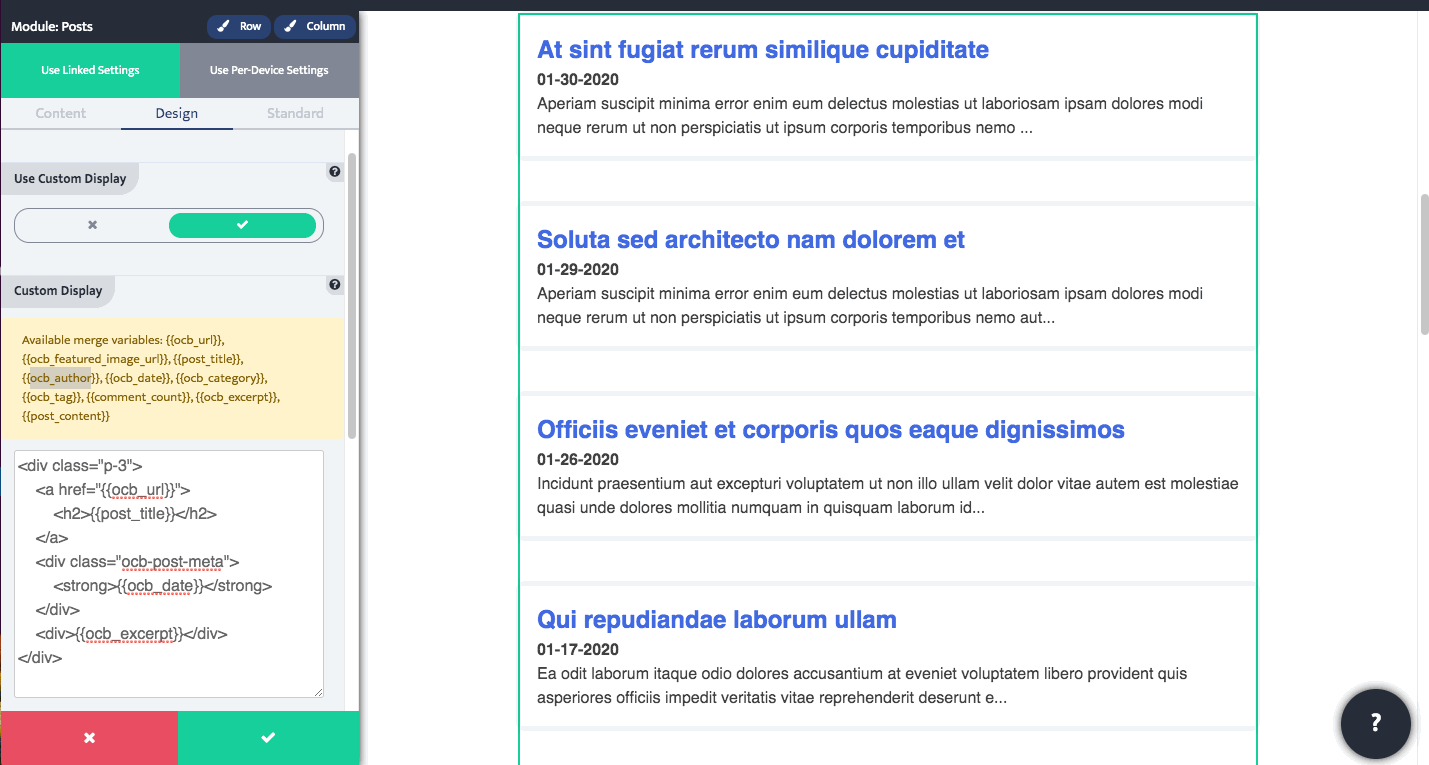
Task: Click the excerpt starting 'Incidunt praesentium aut excepturi'
Action: coord(888,495)
